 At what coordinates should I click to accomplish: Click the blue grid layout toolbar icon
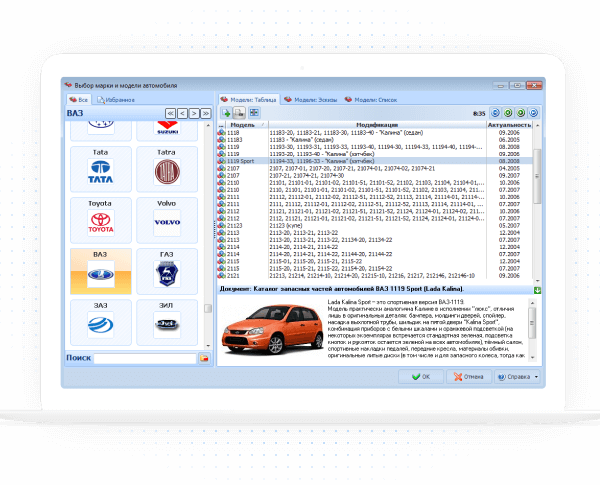(254, 113)
